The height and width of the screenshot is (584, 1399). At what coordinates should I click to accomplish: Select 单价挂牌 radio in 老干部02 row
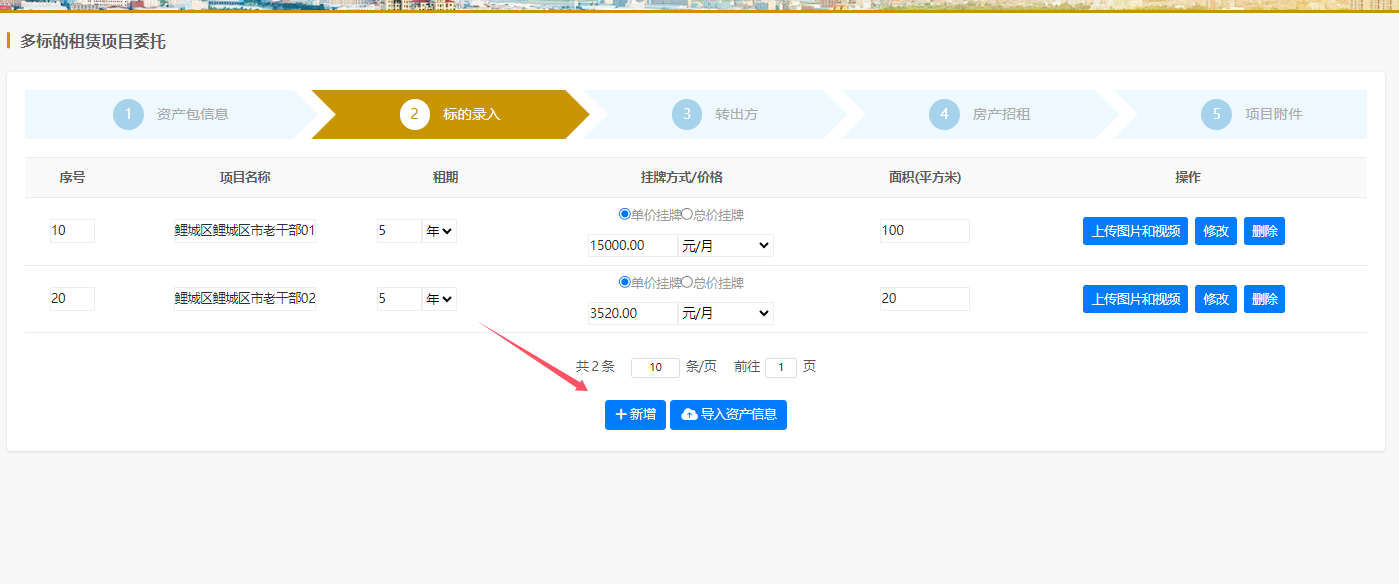(x=625, y=283)
